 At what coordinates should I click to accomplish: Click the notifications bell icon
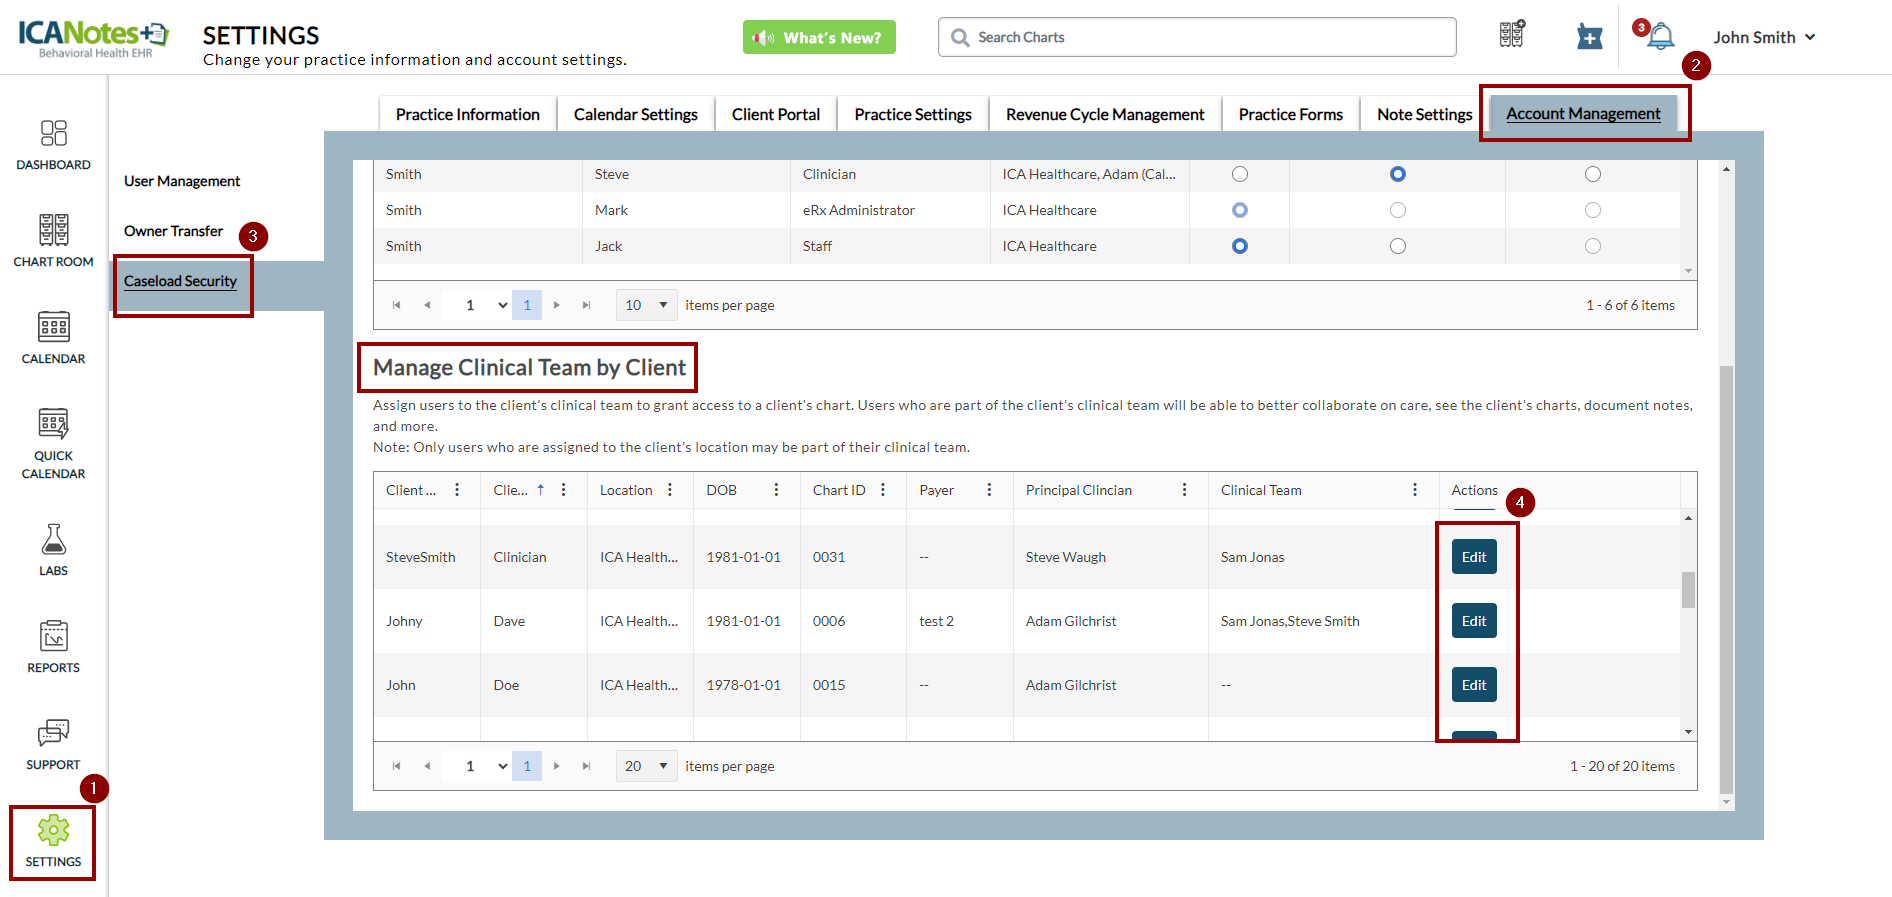click(1660, 37)
